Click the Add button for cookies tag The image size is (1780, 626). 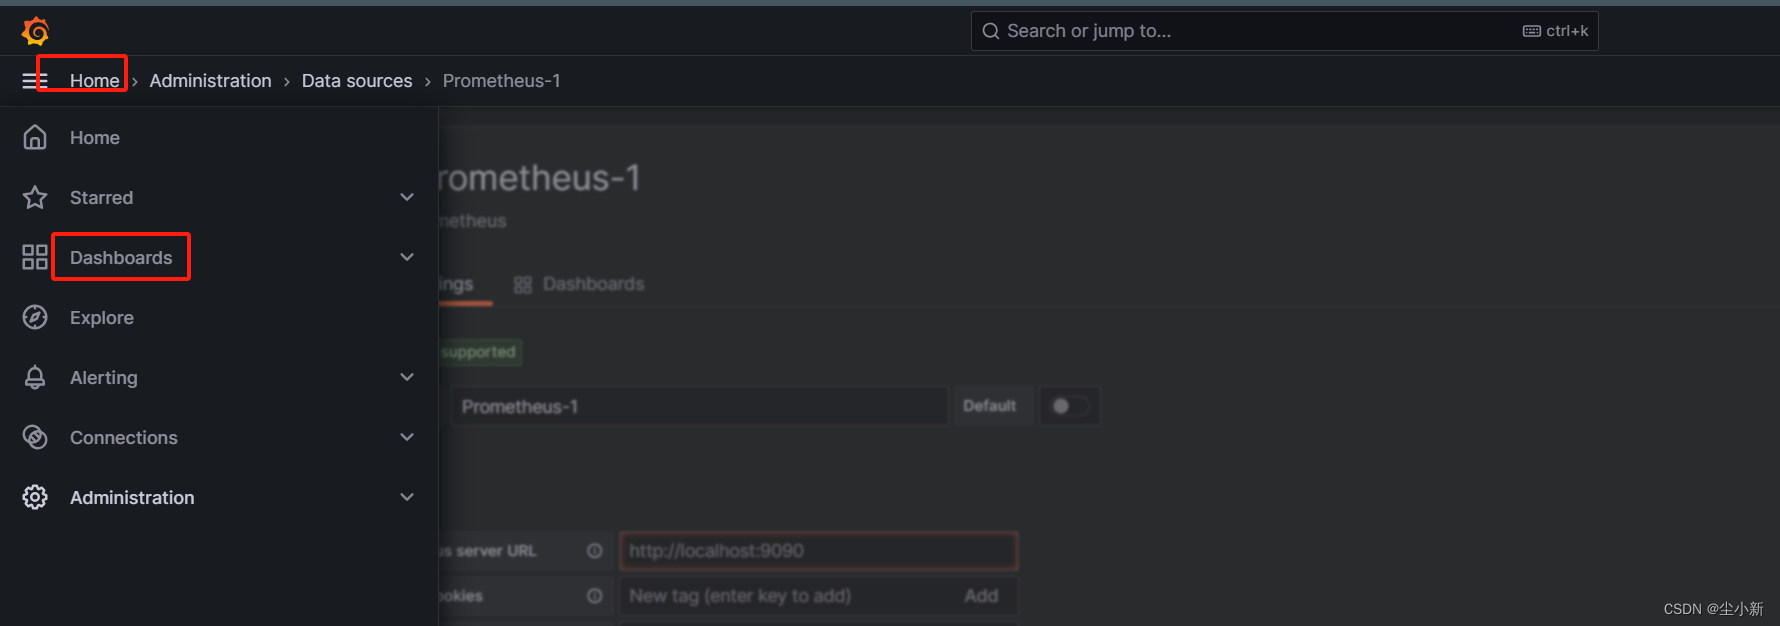click(x=981, y=596)
